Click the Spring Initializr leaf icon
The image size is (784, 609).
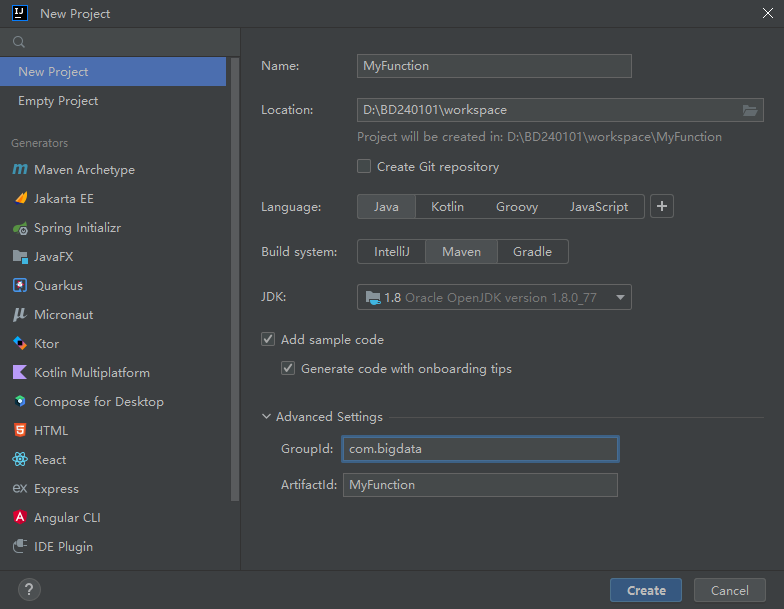(20, 228)
